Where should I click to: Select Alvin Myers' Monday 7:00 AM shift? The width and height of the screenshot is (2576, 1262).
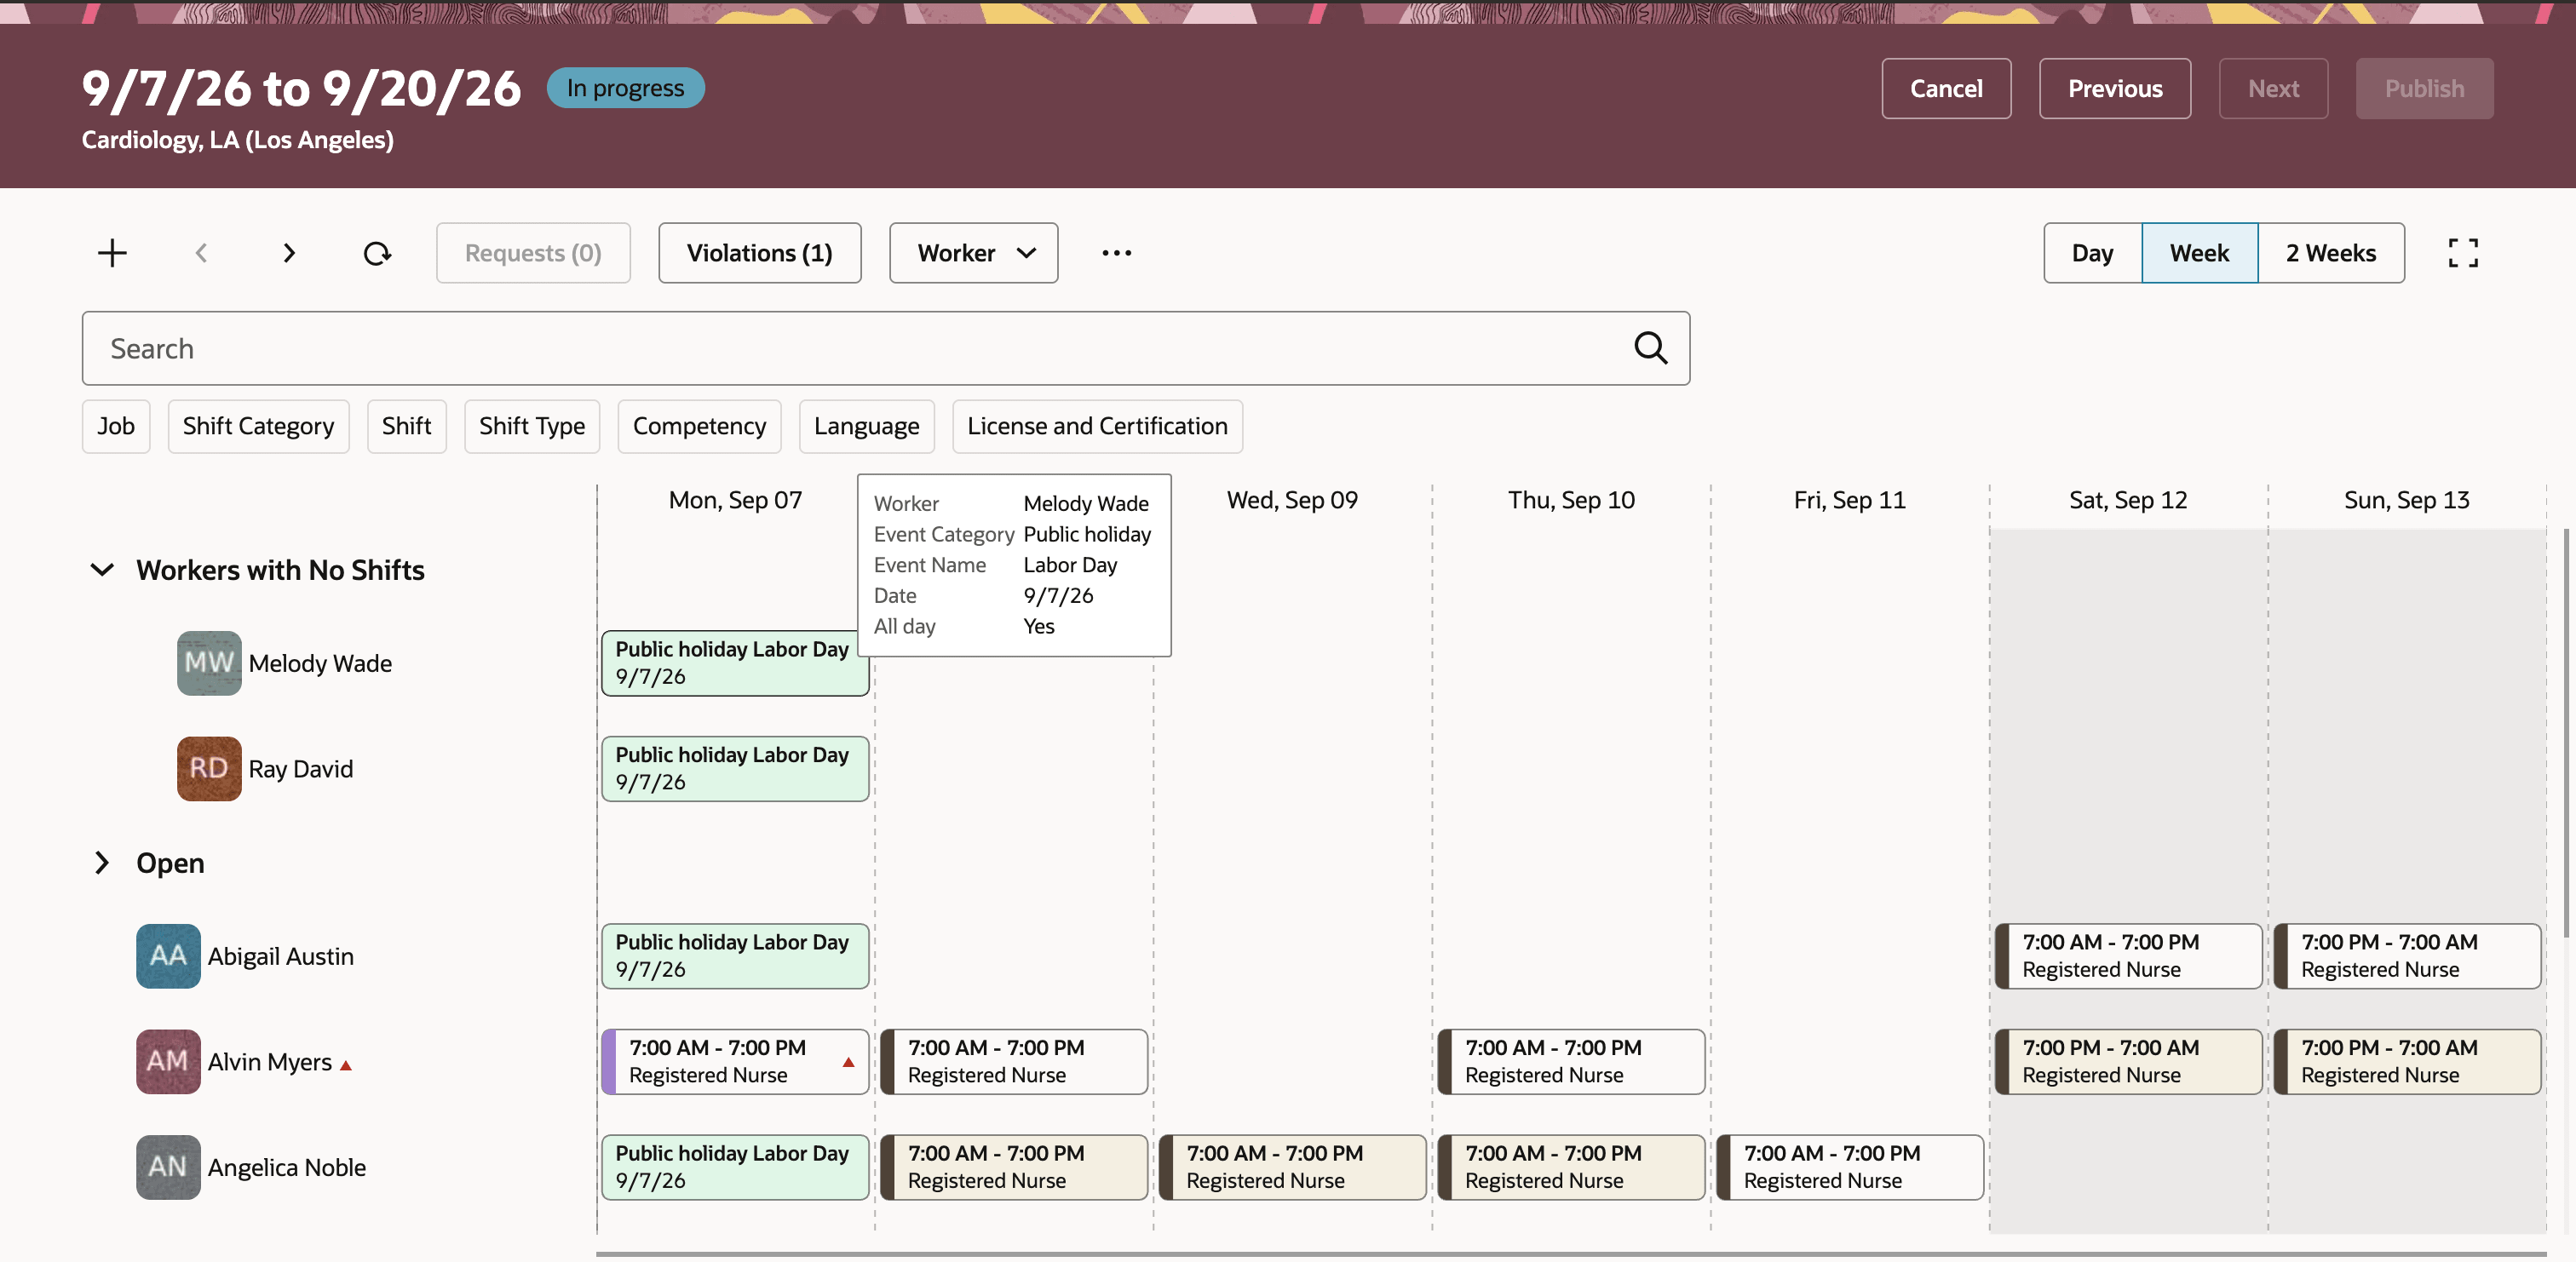[x=735, y=1062]
